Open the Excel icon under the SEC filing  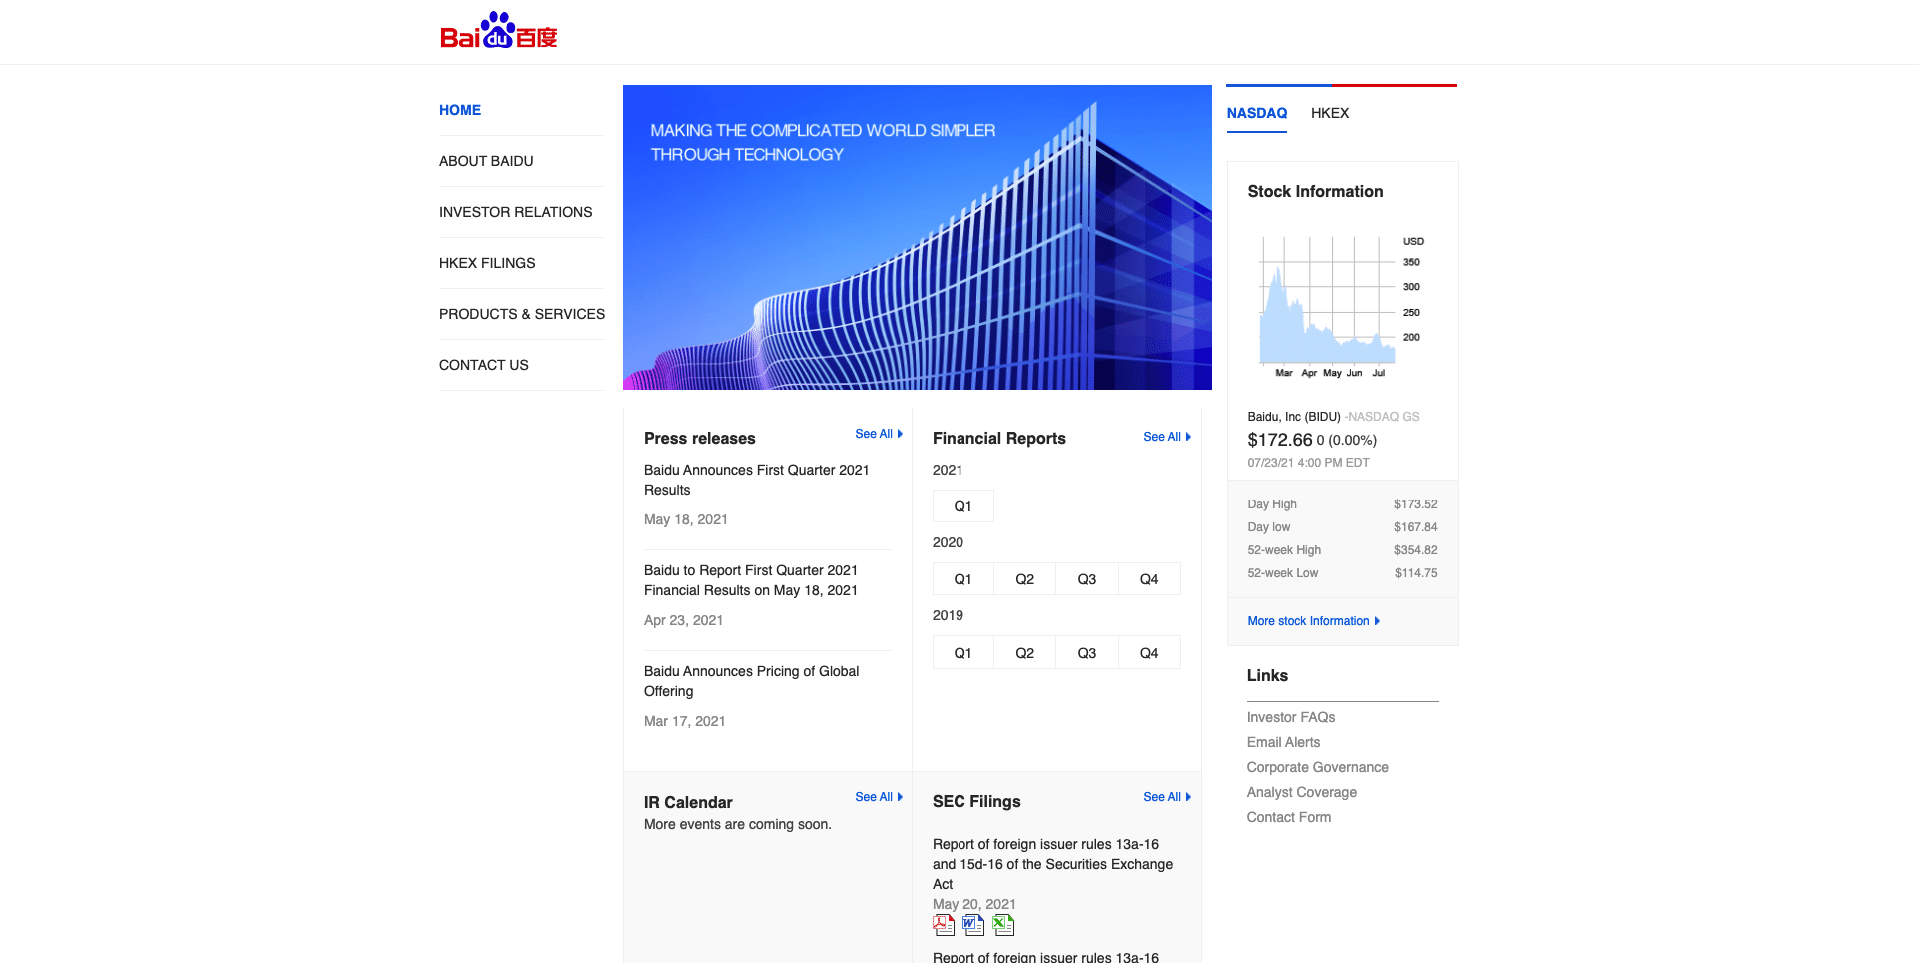pyautogui.click(x=1003, y=925)
